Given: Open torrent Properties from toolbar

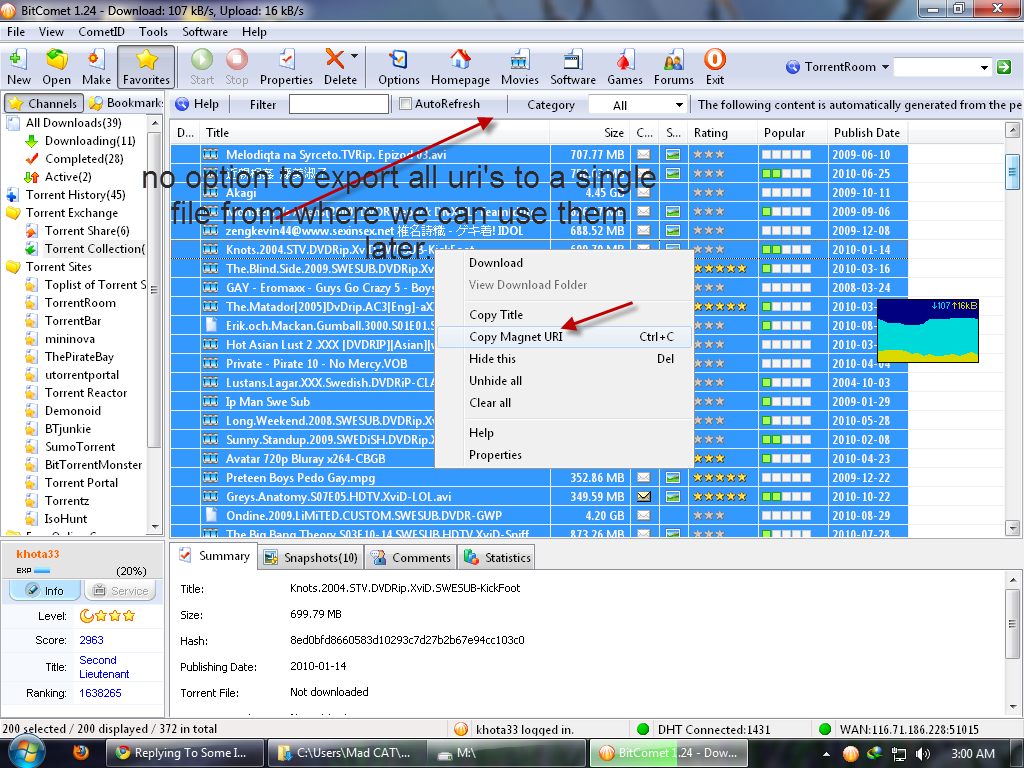Looking at the screenshot, I should coord(286,66).
